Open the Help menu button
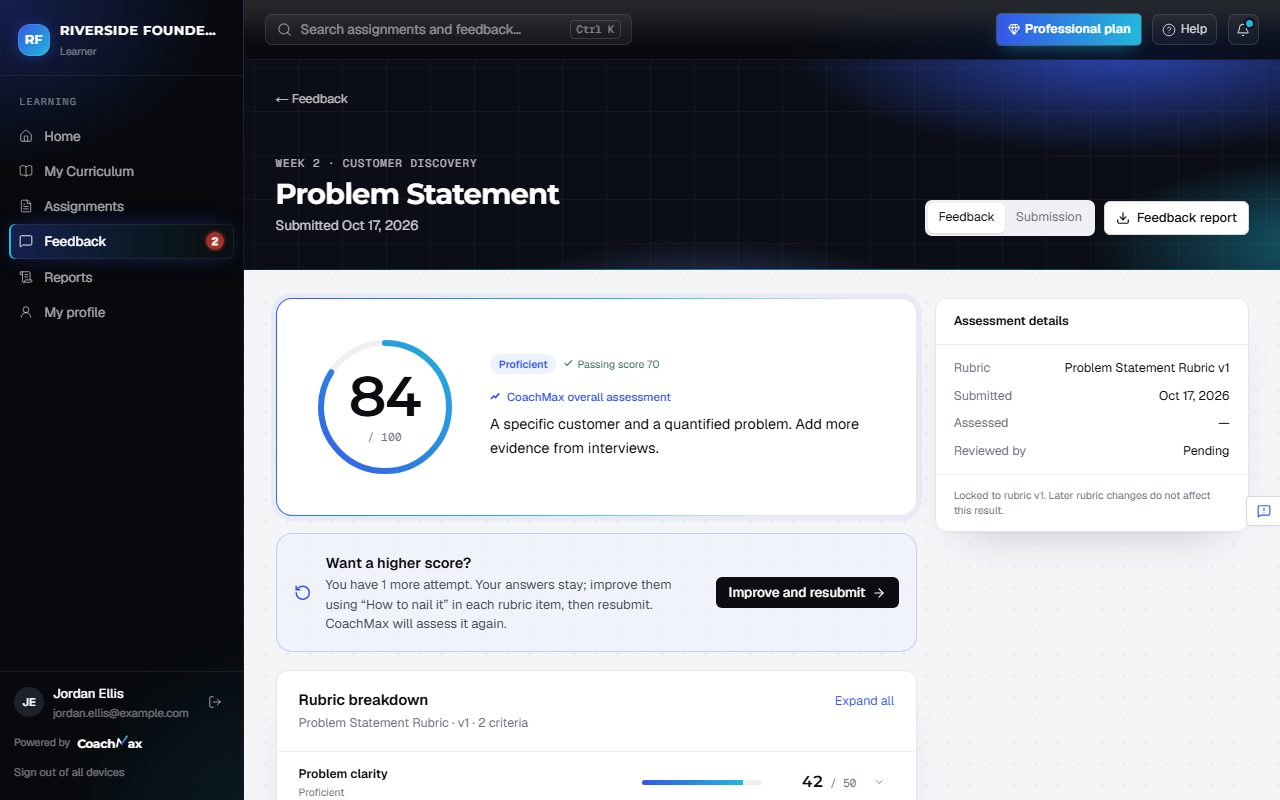 click(x=1184, y=29)
